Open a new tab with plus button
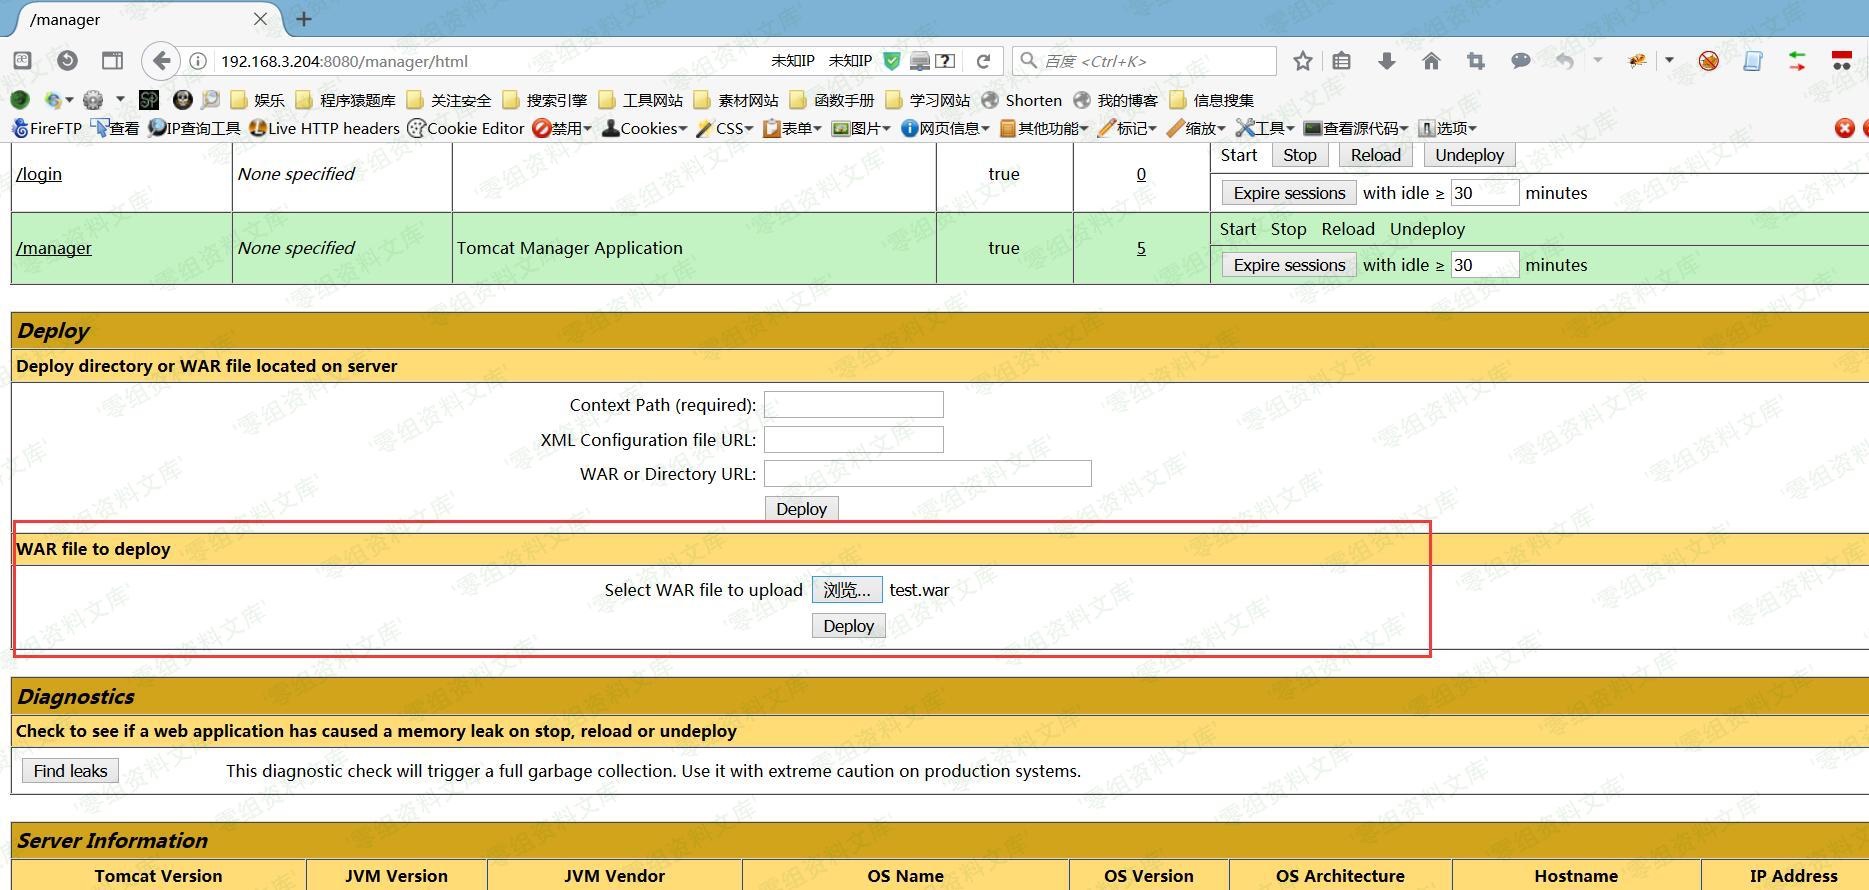This screenshot has width=1869, height=890. (x=304, y=19)
